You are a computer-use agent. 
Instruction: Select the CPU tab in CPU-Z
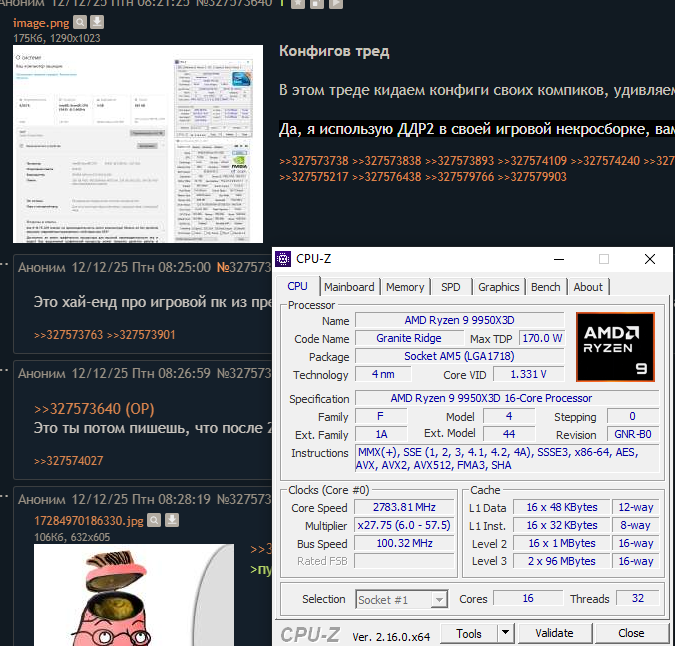pyautogui.click(x=297, y=286)
